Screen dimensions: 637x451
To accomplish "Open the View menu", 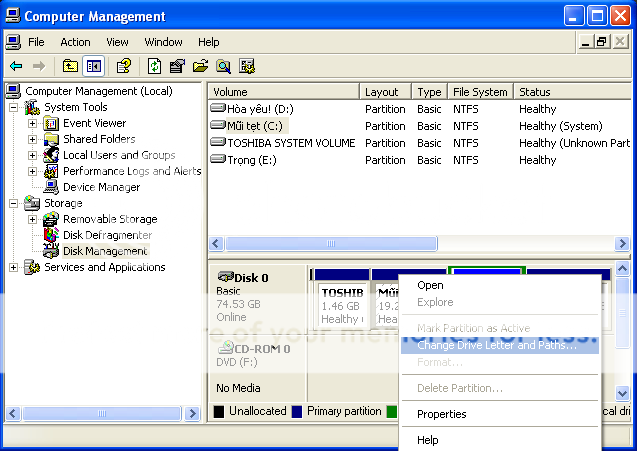I will coord(117,42).
